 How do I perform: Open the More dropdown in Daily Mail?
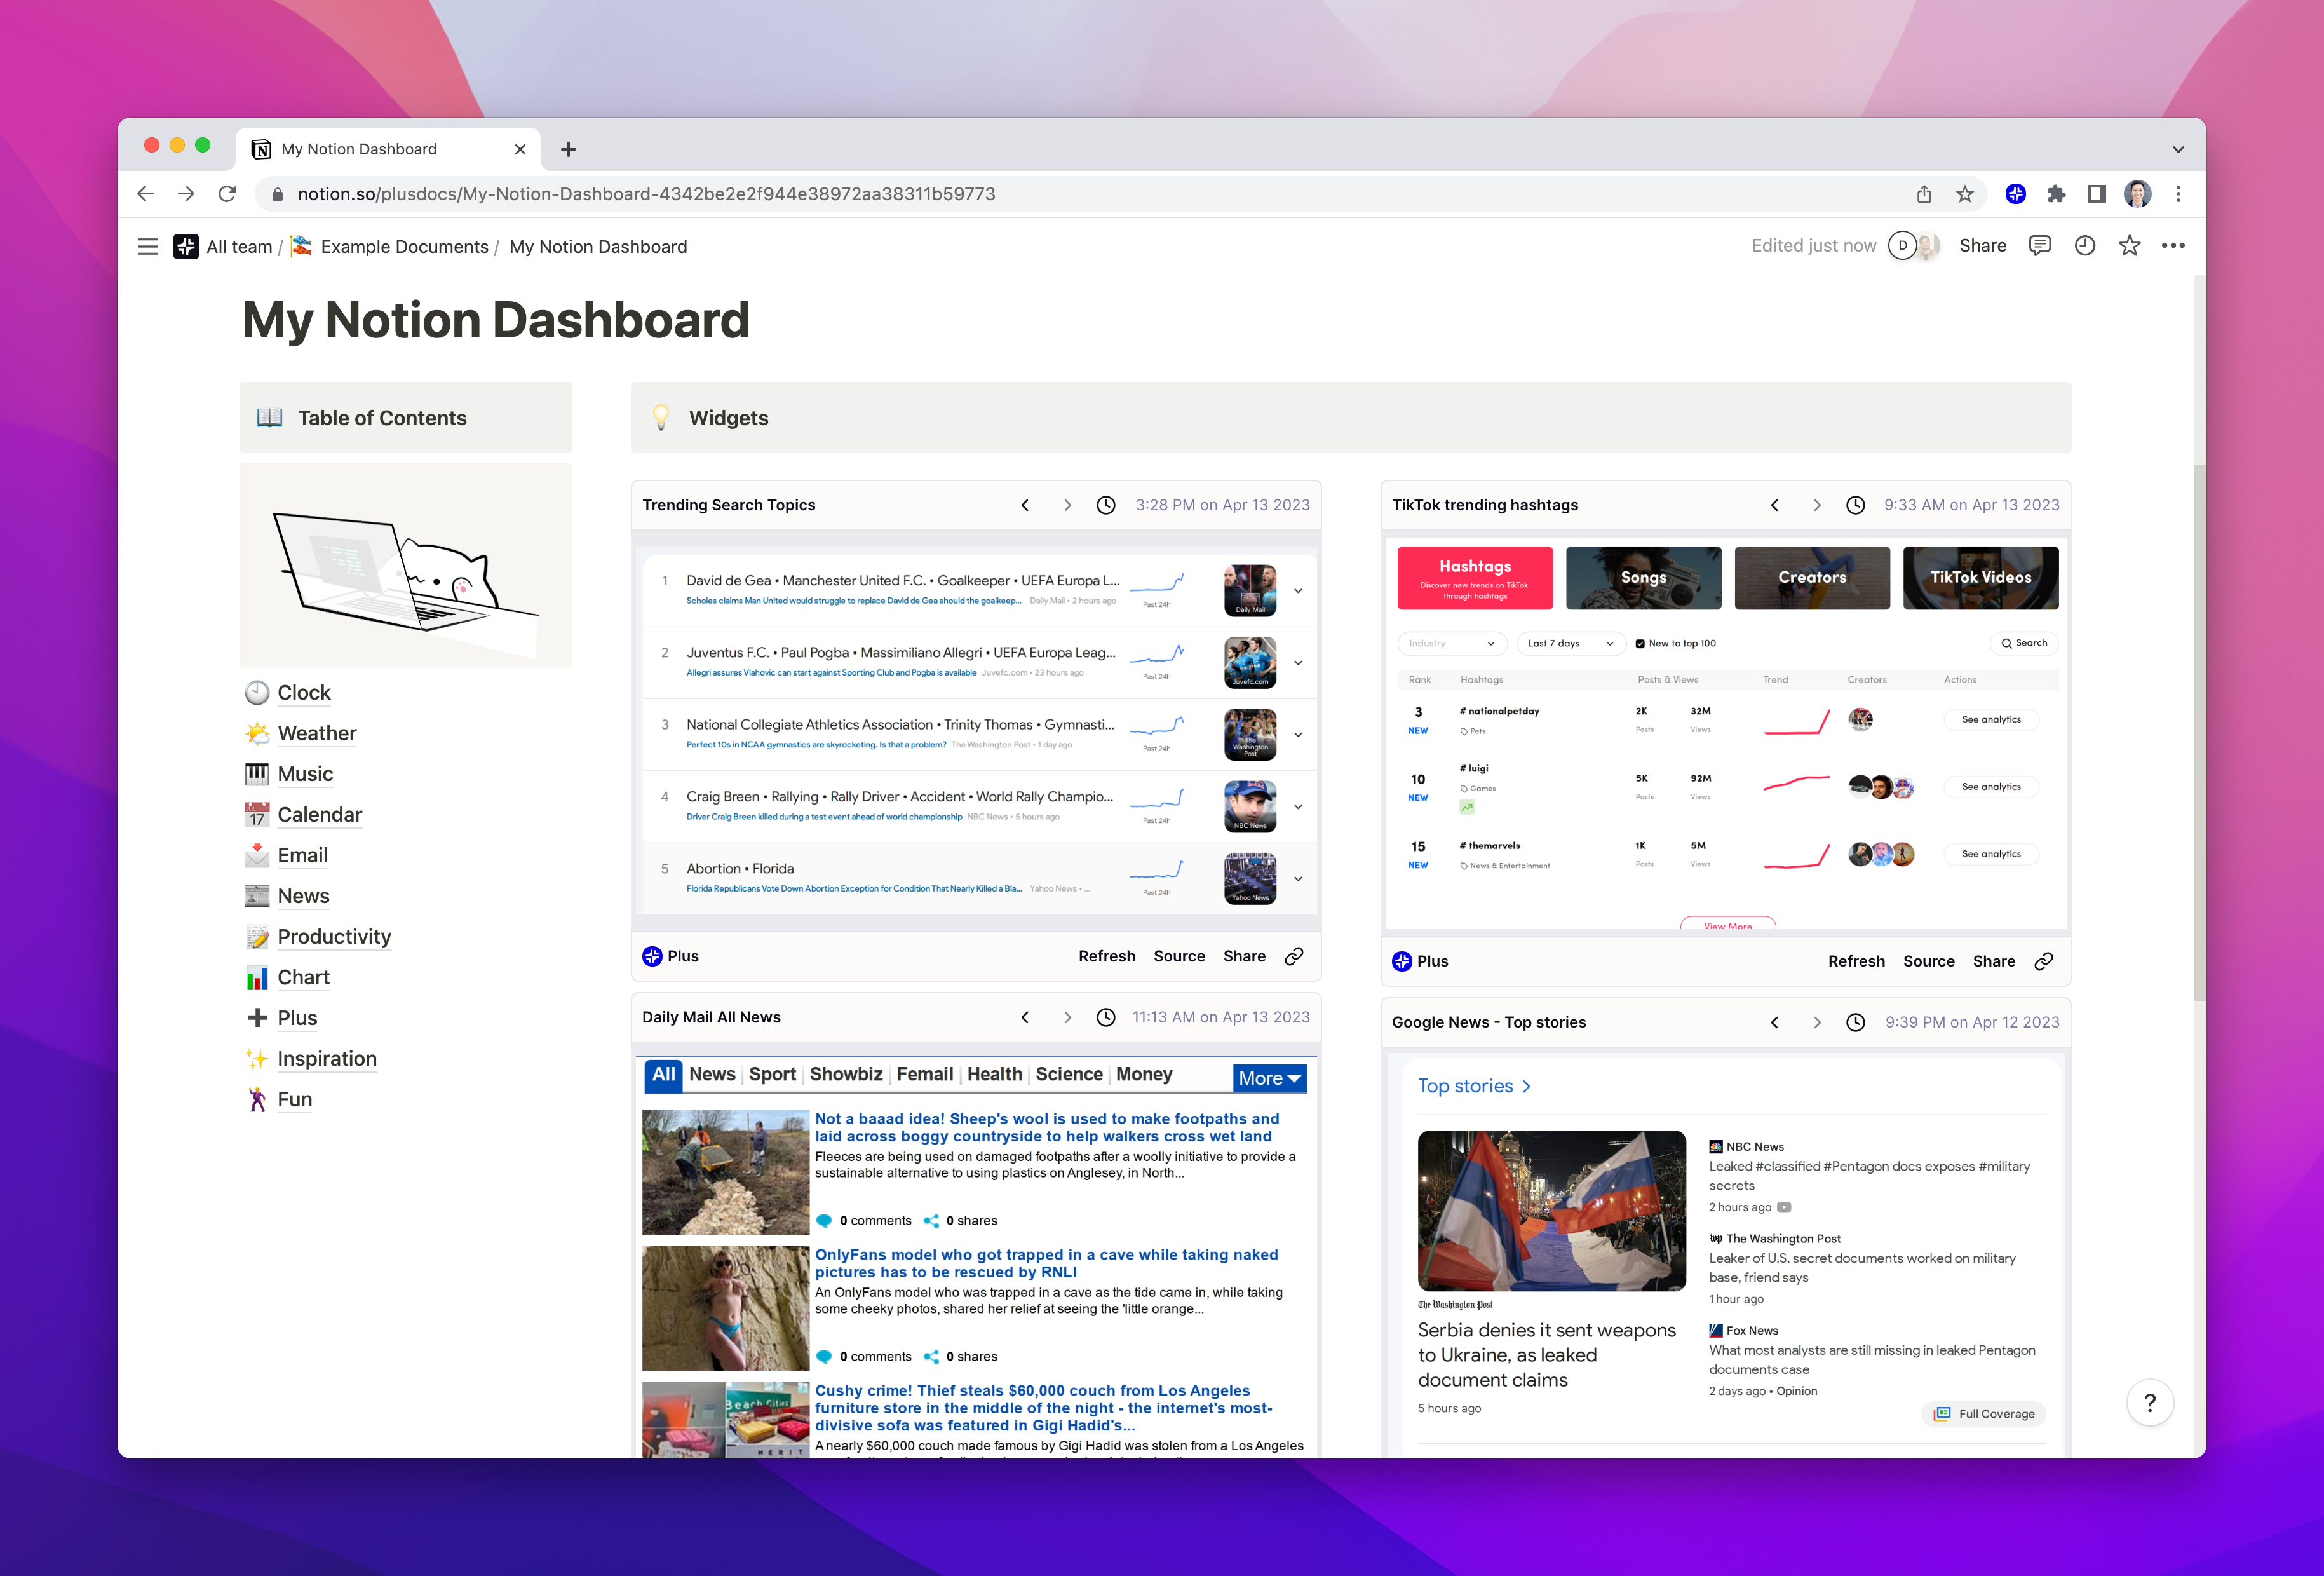pyautogui.click(x=1269, y=1078)
